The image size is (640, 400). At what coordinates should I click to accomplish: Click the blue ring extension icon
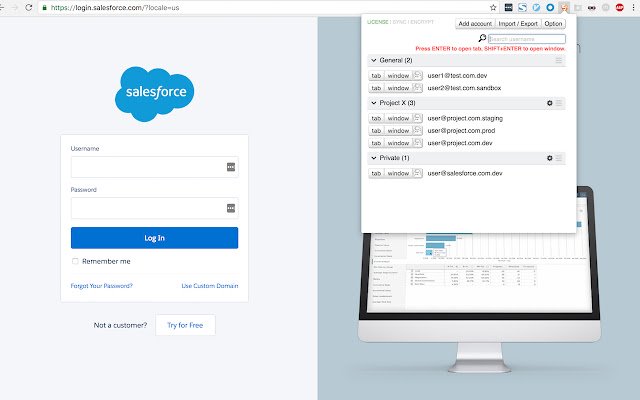point(550,7)
